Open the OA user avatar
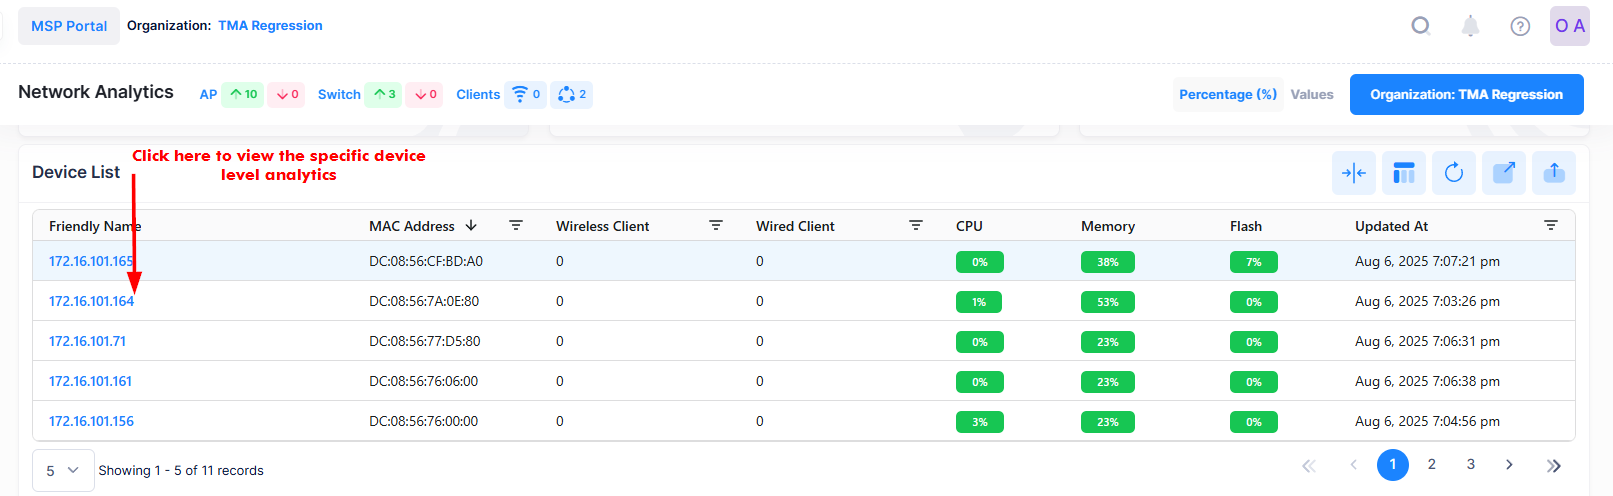The image size is (1613, 496). (1569, 26)
